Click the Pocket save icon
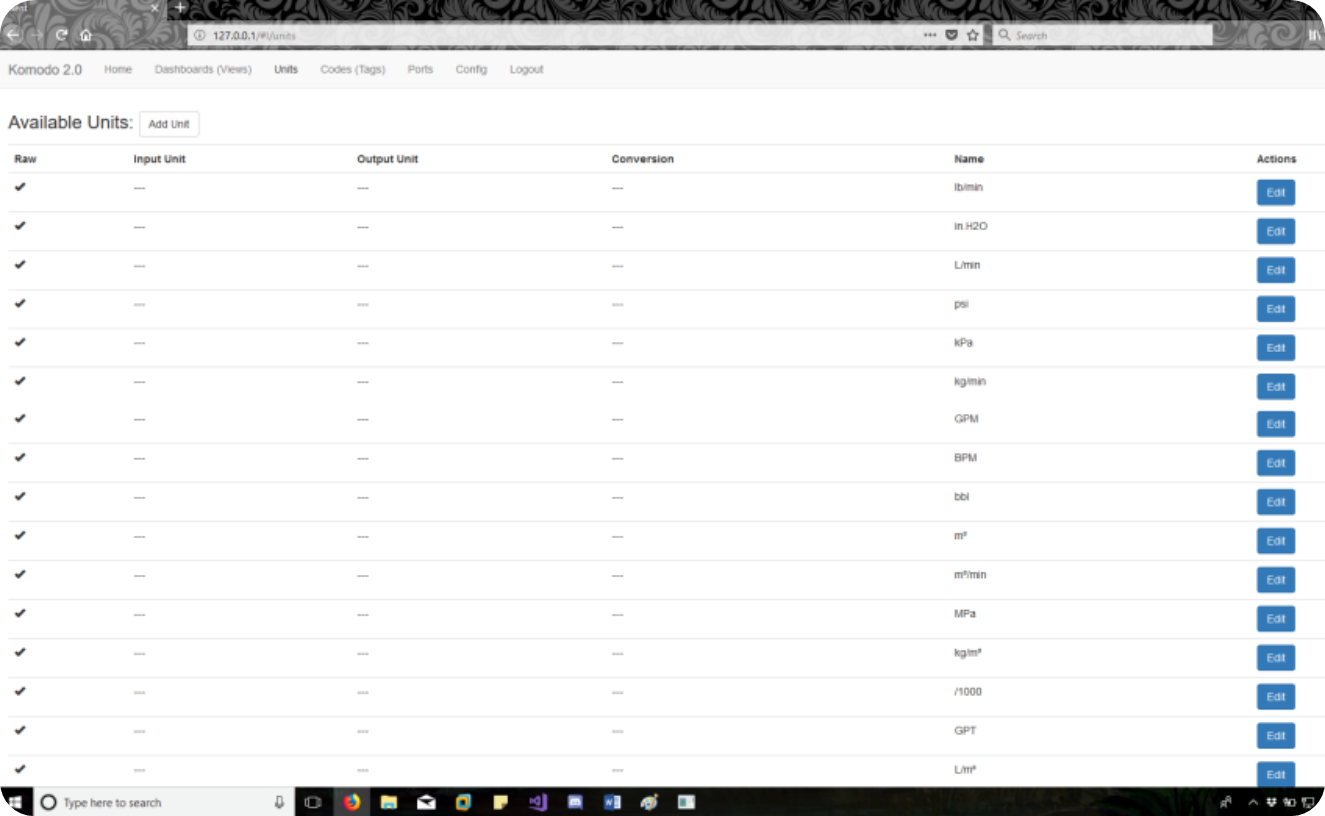Image resolution: width=1325 pixels, height=816 pixels. pos(951,35)
